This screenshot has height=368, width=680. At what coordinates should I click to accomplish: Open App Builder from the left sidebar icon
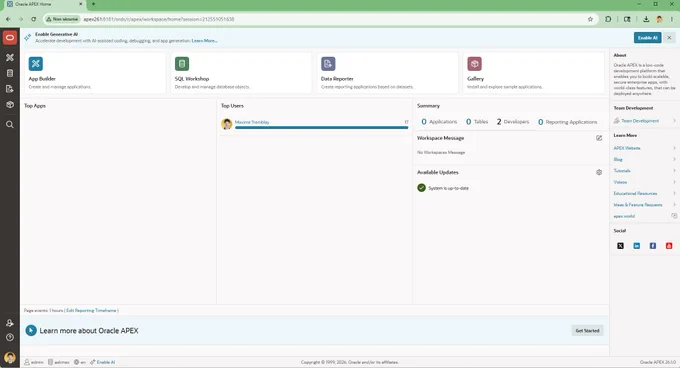click(x=10, y=57)
